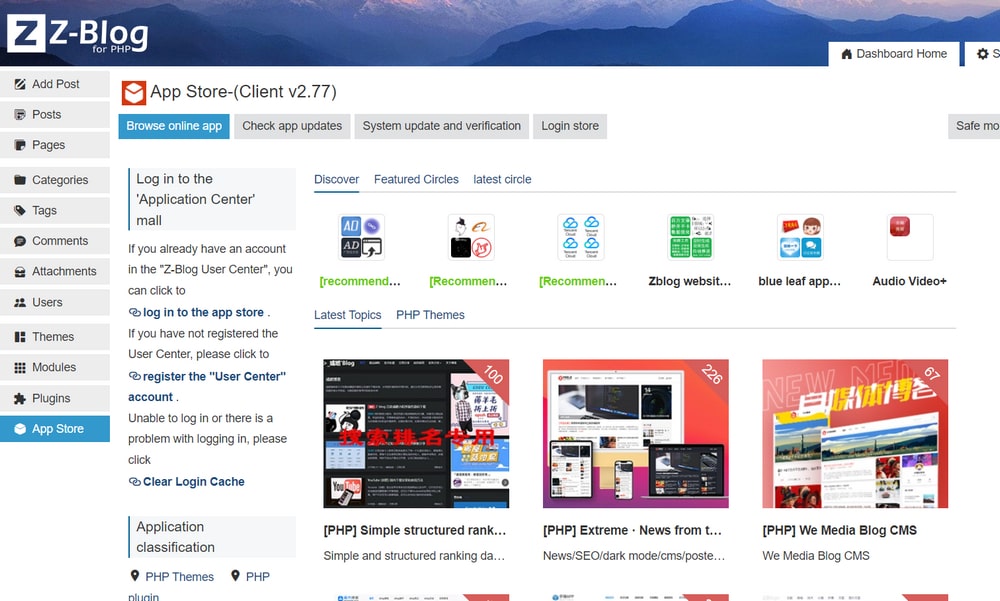Open the blue leaf app circle icon
This screenshot has width=1000, height=601.
800,237
